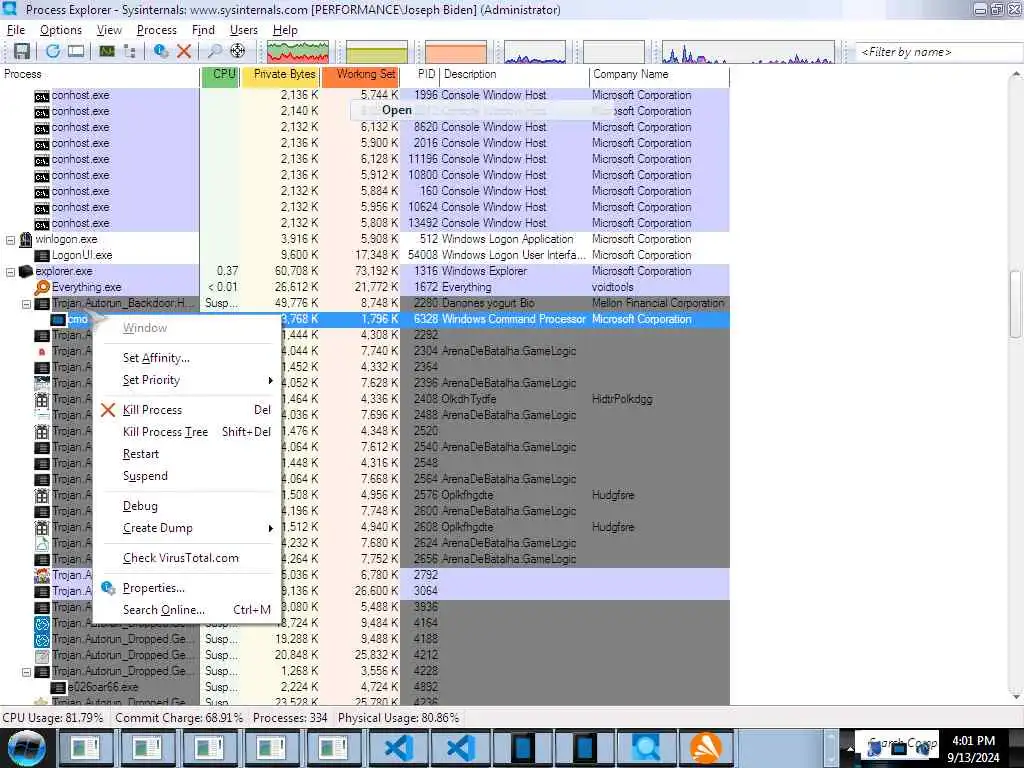This screenshot has width=1024, height=768.
Task: Collapse the Trojan.Autorun_Backdoor tree node
Action: click(x=27, y=304)
